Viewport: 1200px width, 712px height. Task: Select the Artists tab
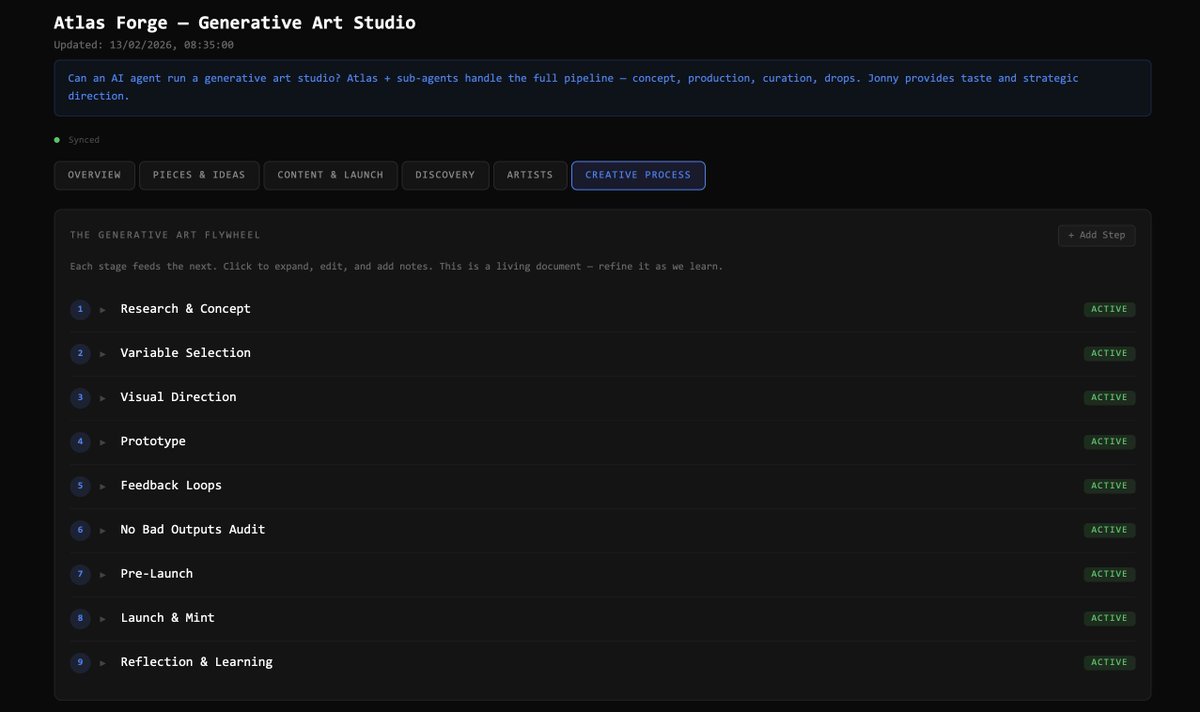530,175
